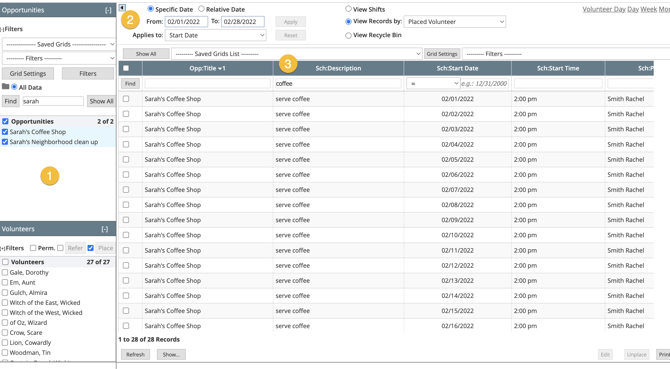Check the row dated 02/10/2022
670x369 pixels.
tap(126, 235)
